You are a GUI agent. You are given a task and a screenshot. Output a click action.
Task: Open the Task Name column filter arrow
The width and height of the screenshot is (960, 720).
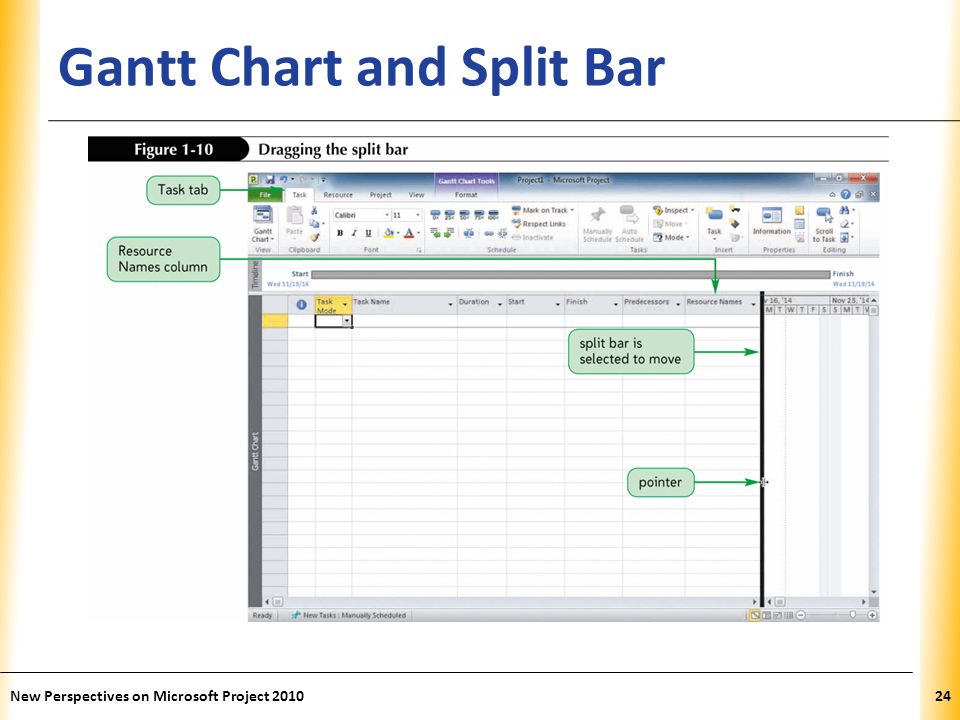pos(451,304)
